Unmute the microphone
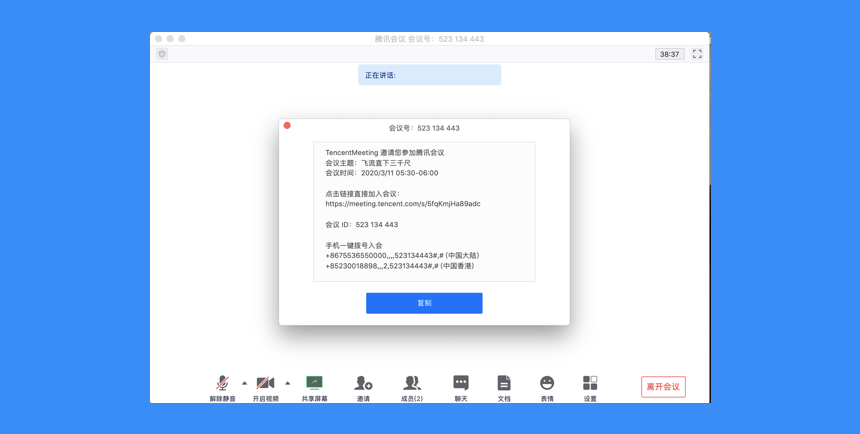The image size is (860, 434). coord(222,388)
